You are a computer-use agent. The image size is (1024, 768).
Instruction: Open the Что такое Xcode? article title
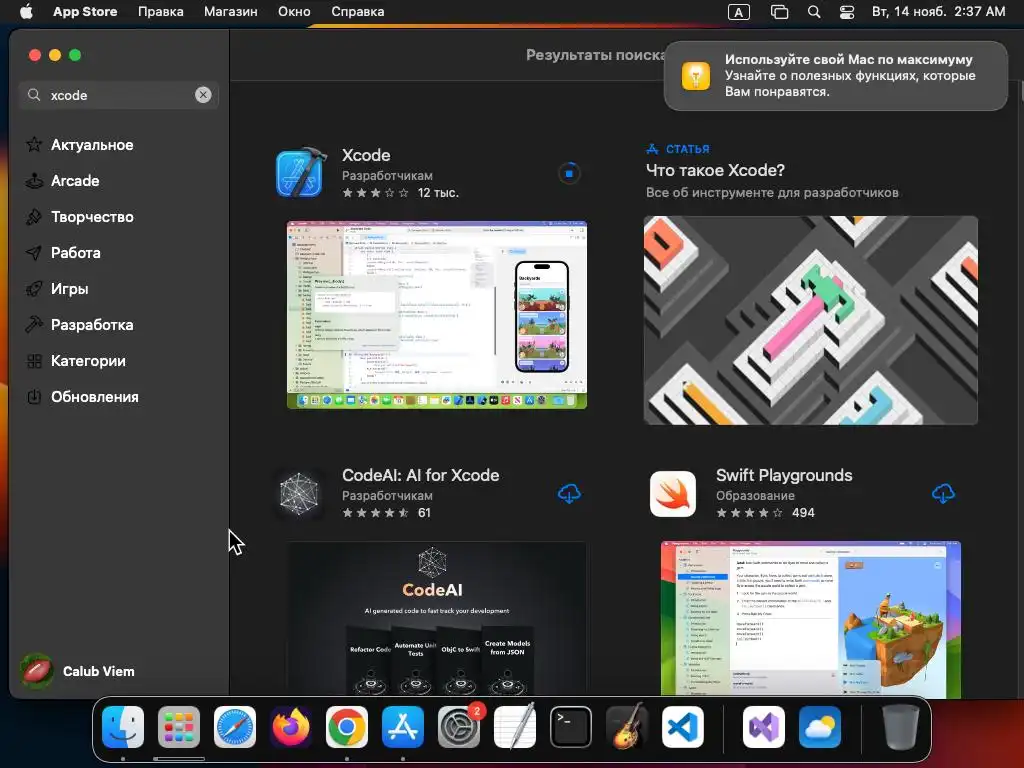tap(715, 170)
